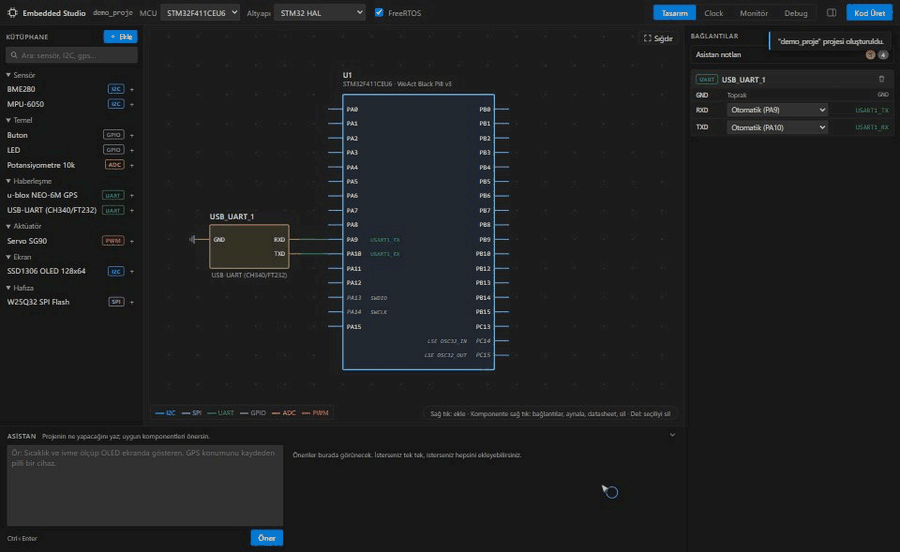Click the assistant project description text area
The height and width of the screenshot is (552, 900).
tap(145, 485)
